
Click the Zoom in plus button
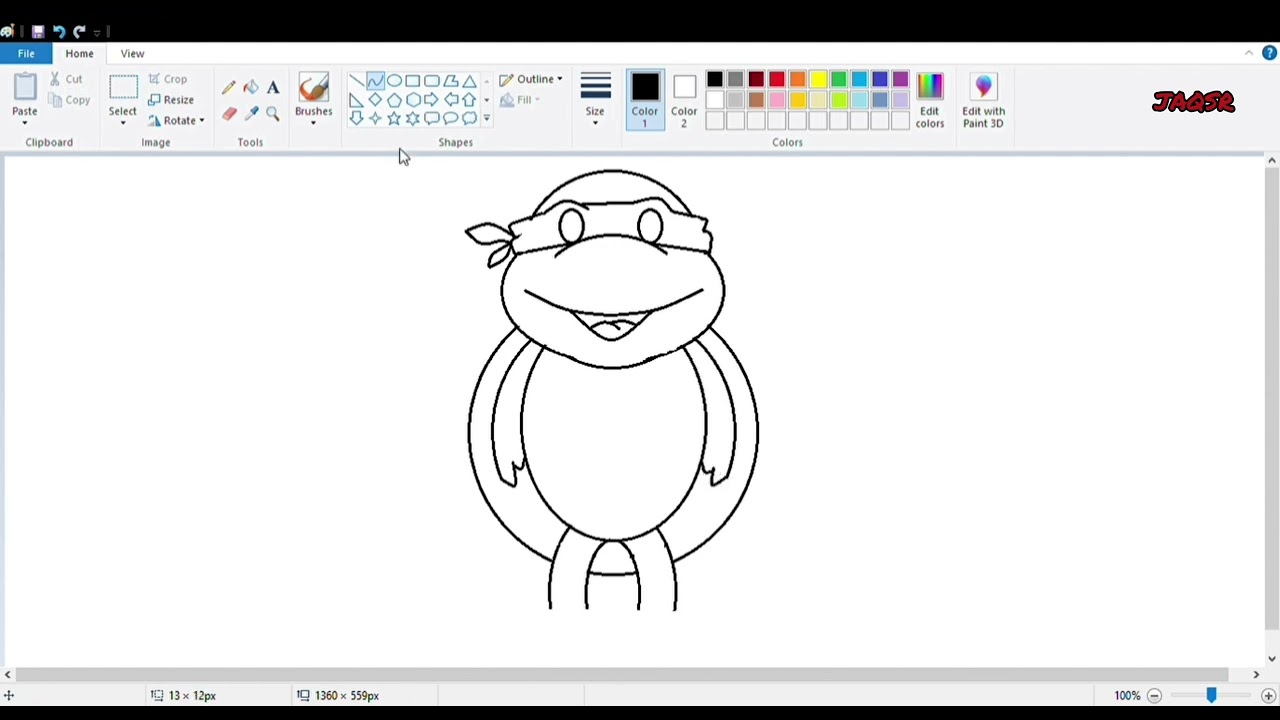tap(1268, 696)
